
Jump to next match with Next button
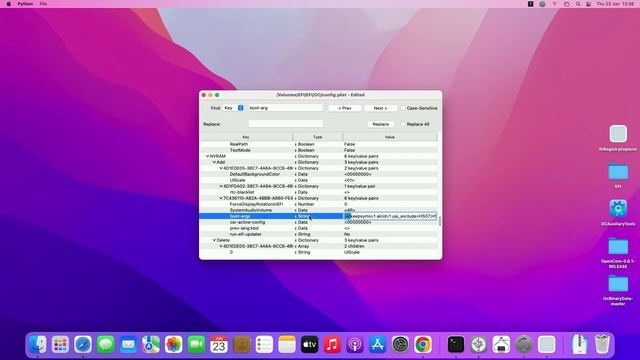[x=380, y=108]
